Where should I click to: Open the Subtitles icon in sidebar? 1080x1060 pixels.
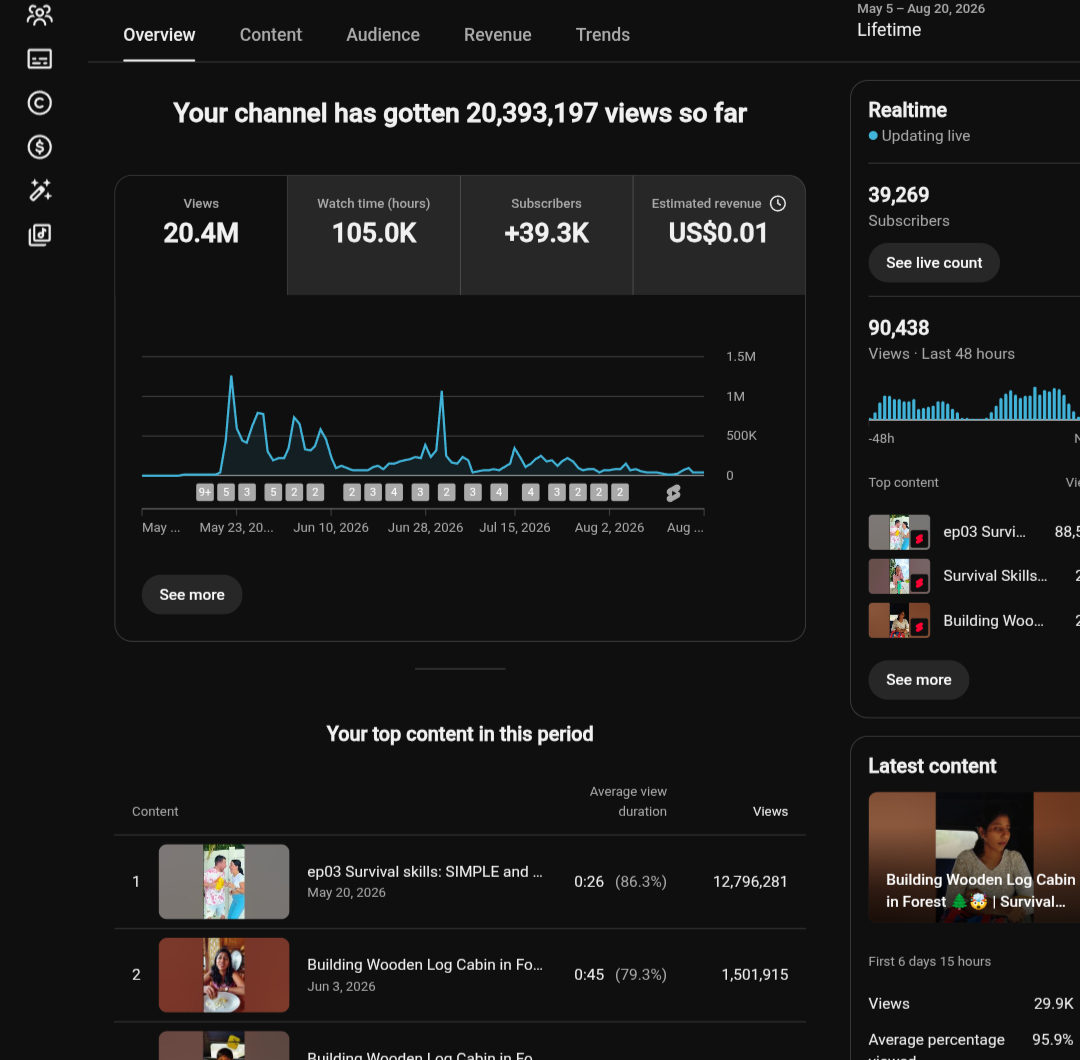click(x=39, y=59)
